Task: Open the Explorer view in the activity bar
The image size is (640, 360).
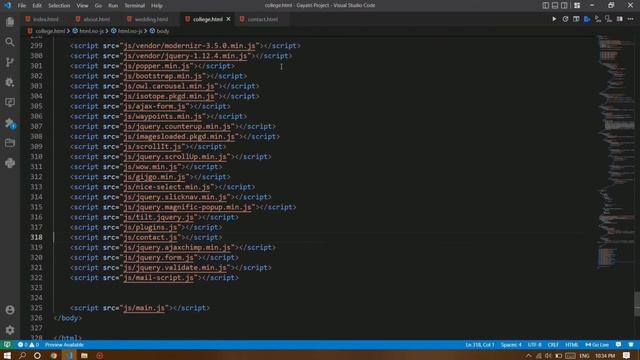Action: [x=10, y=22]
